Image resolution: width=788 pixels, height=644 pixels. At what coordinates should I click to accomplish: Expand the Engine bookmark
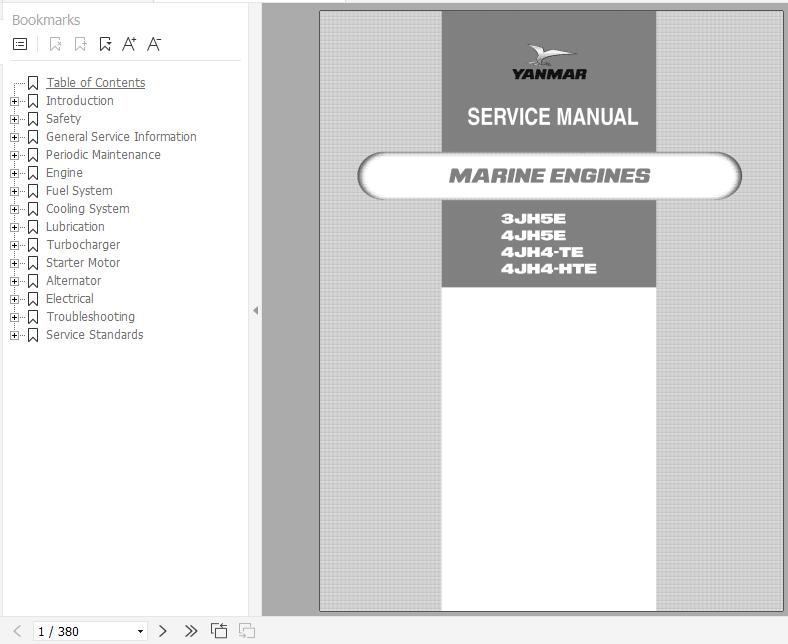[x=15, y=173]
